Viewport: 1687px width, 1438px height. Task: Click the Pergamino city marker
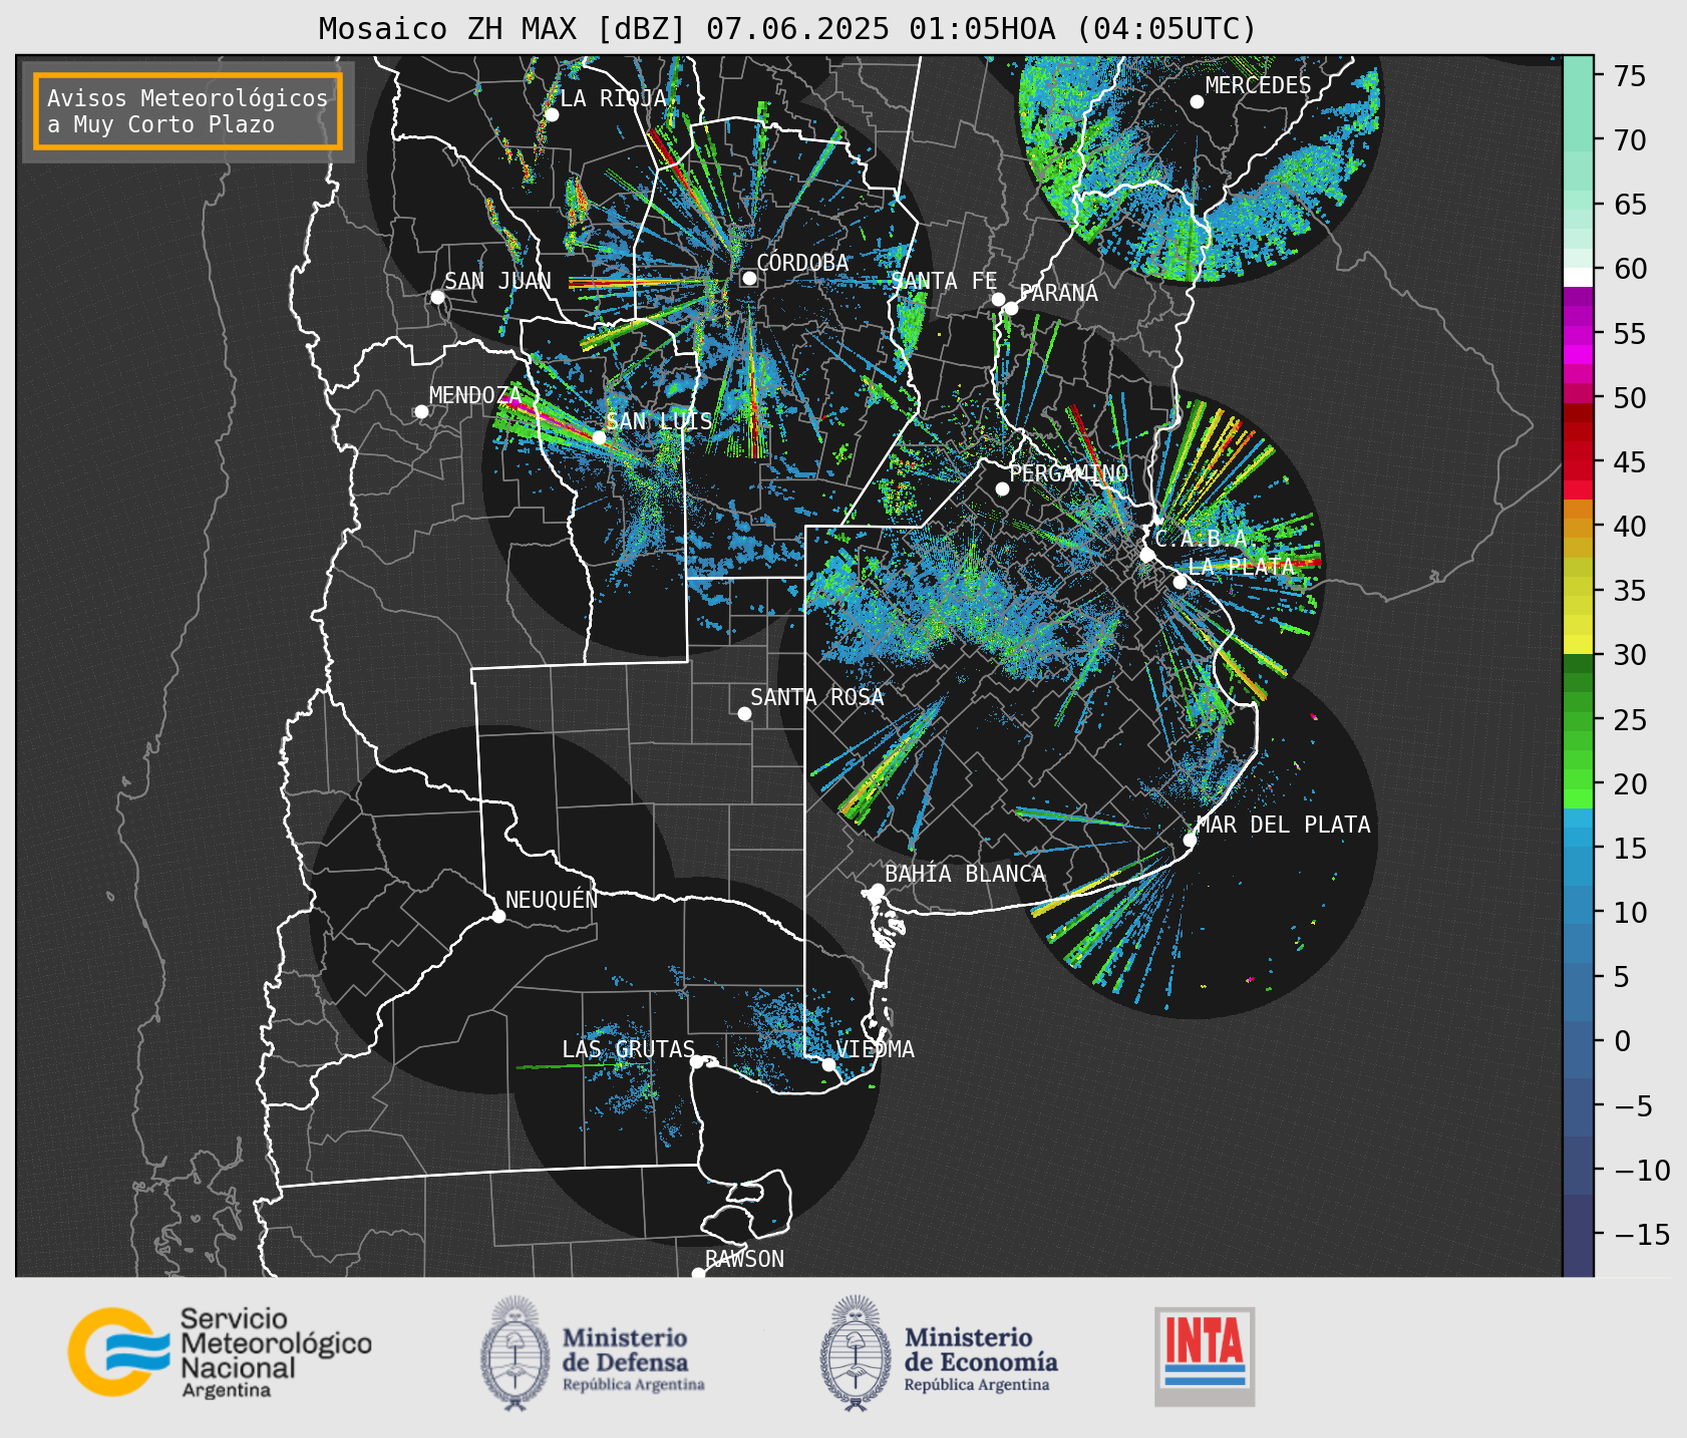[1002, 489]
